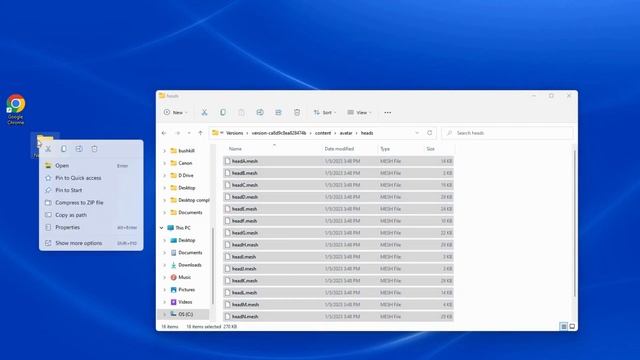Click the heads breadcrumb
The height and width of the screenshot is (360, 640).
pos(367,133)
